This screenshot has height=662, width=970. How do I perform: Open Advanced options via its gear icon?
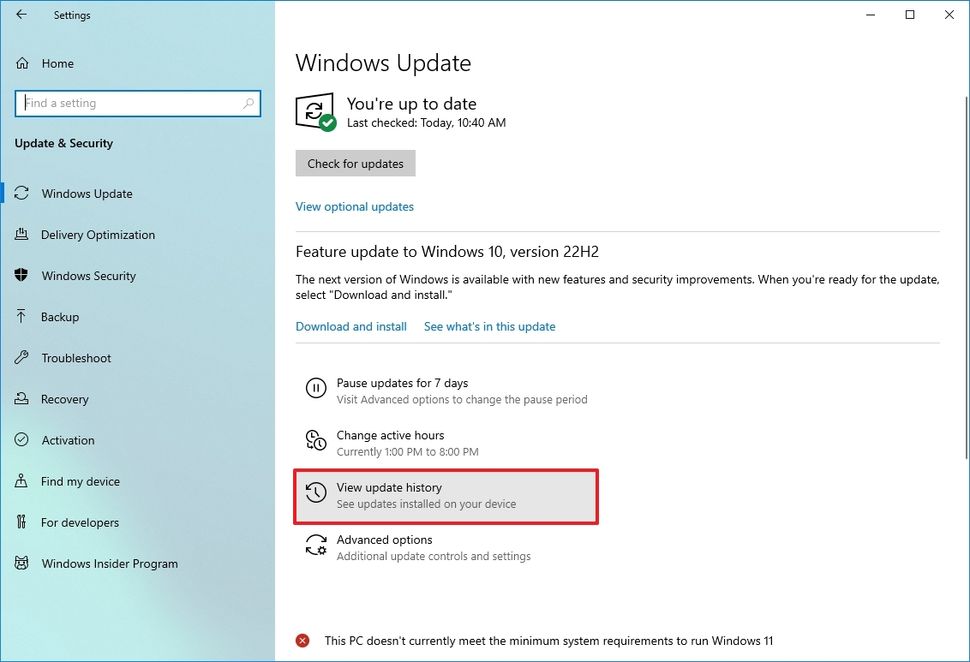314,545
